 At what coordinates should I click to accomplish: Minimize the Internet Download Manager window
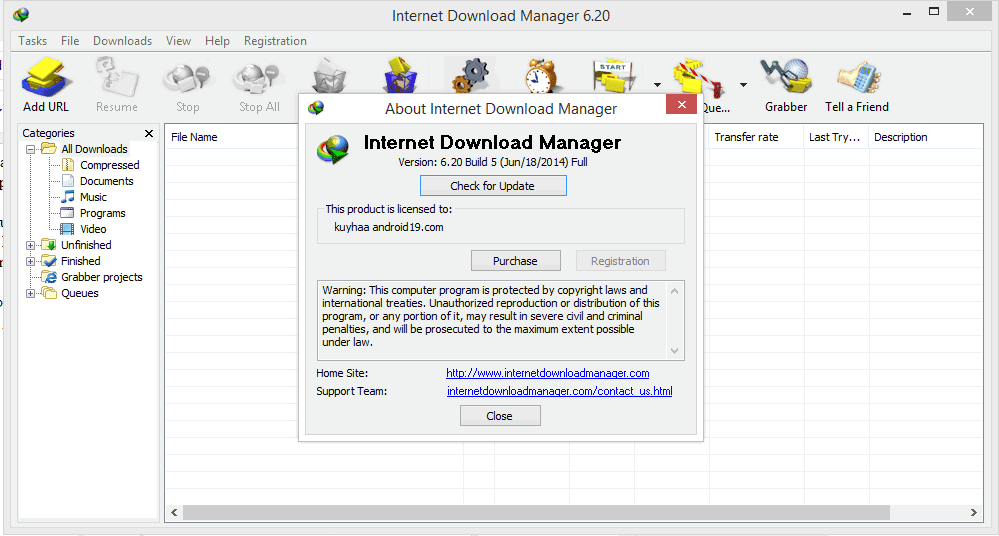coord(907,13)
